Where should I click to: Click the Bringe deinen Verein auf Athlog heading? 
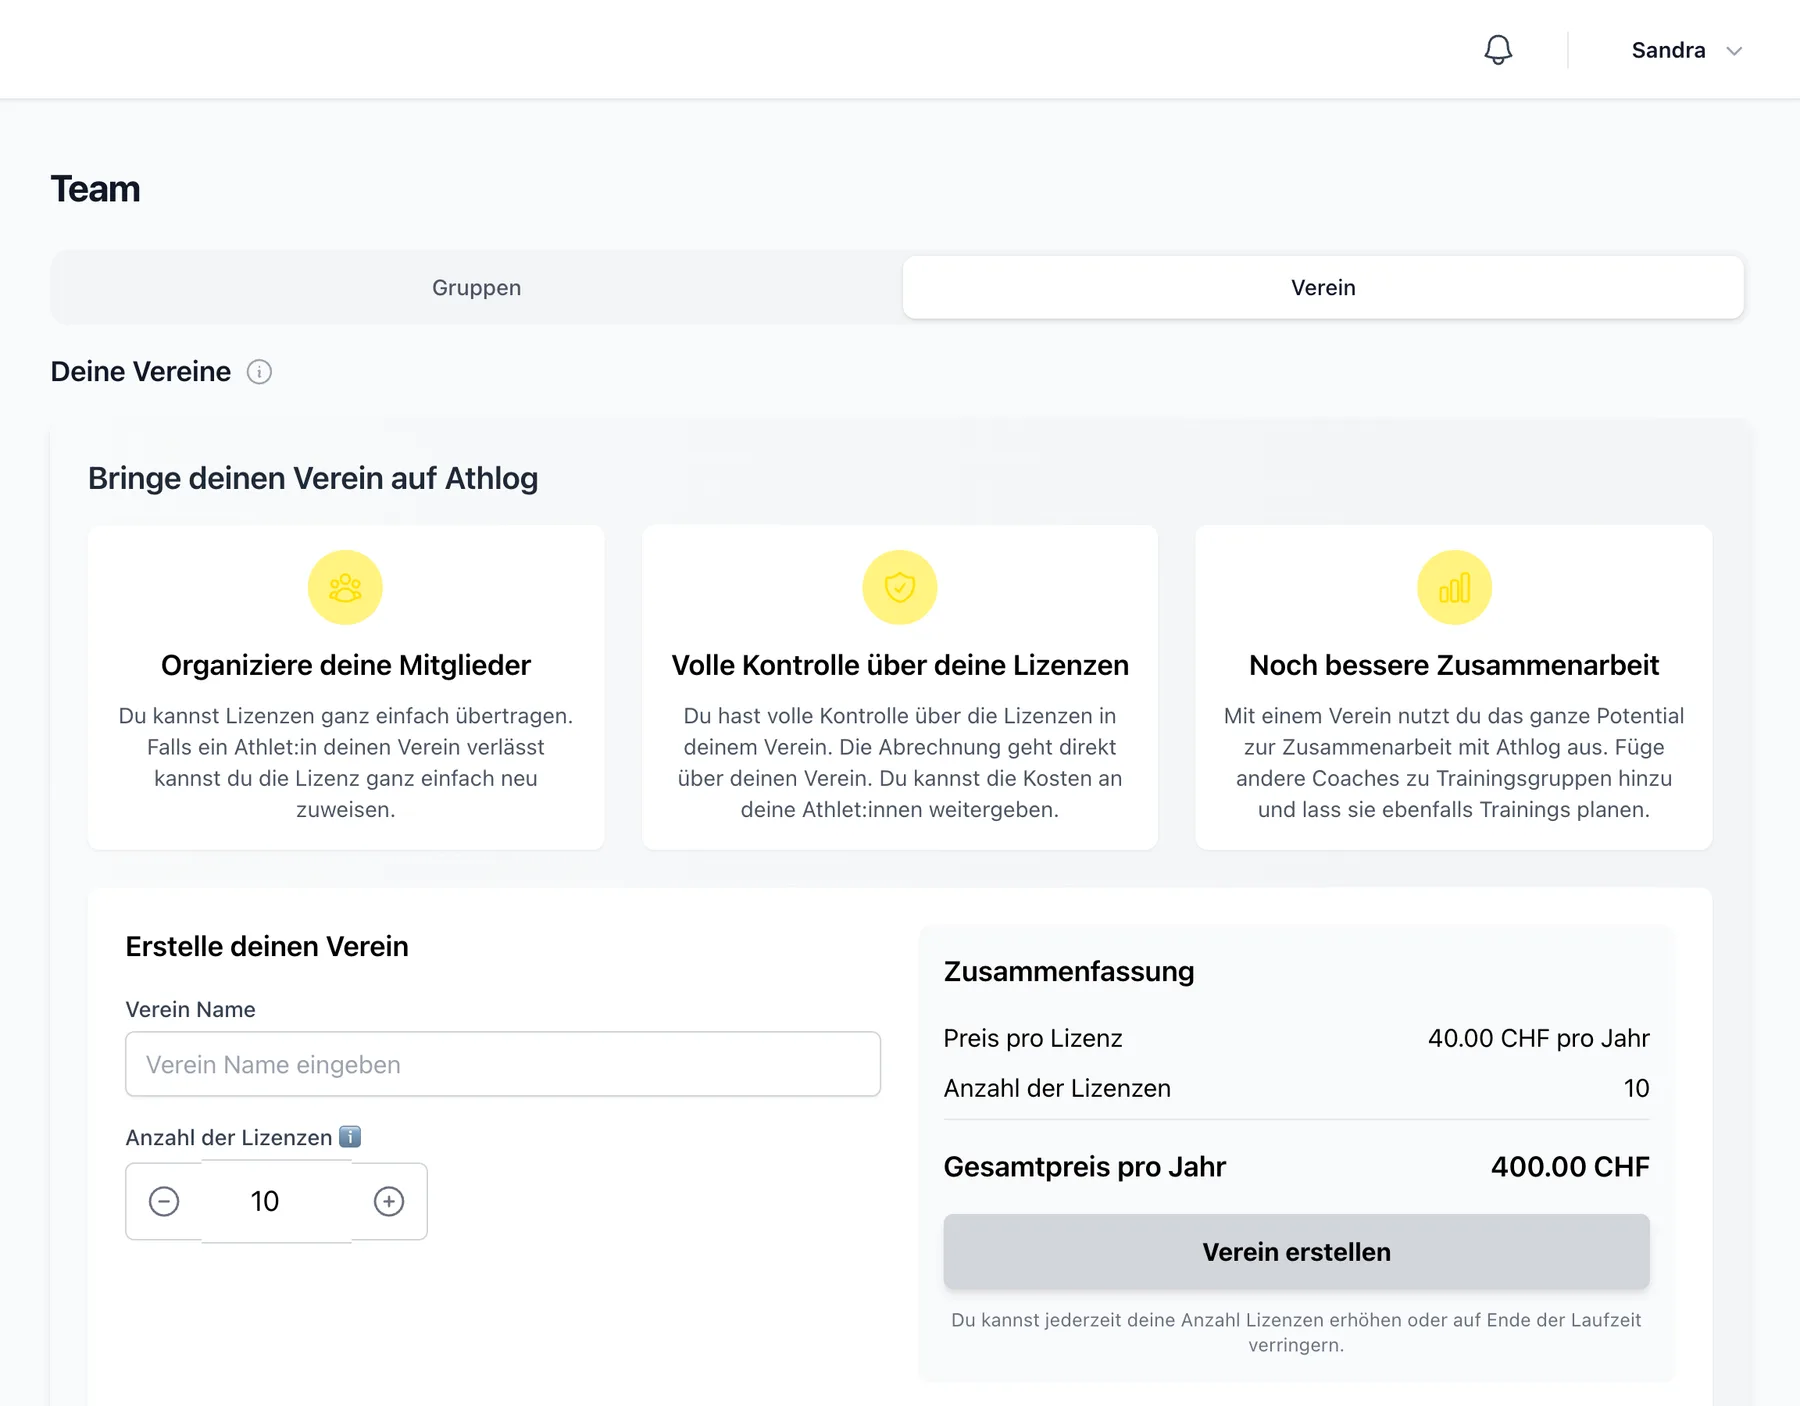click(x=313, y=478)
